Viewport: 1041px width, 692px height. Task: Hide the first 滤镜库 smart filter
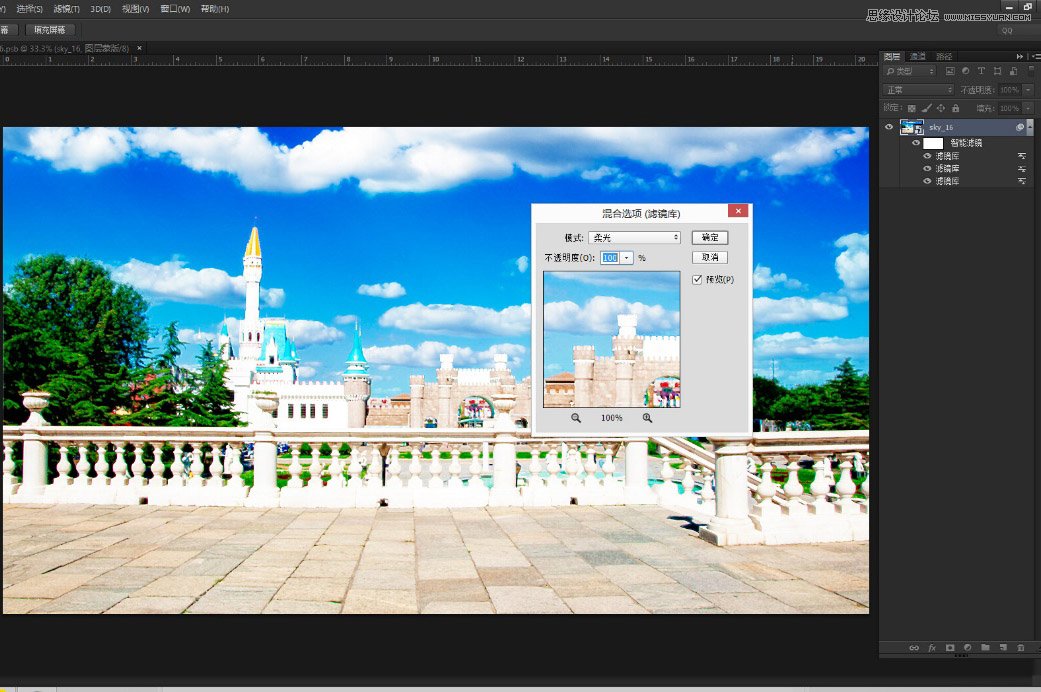pyautogui.click(x=927, y=156)
